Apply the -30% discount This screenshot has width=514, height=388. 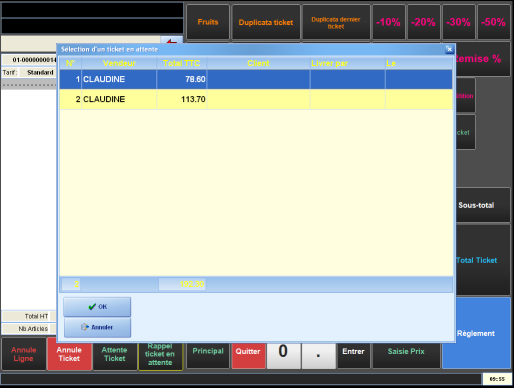459,22
